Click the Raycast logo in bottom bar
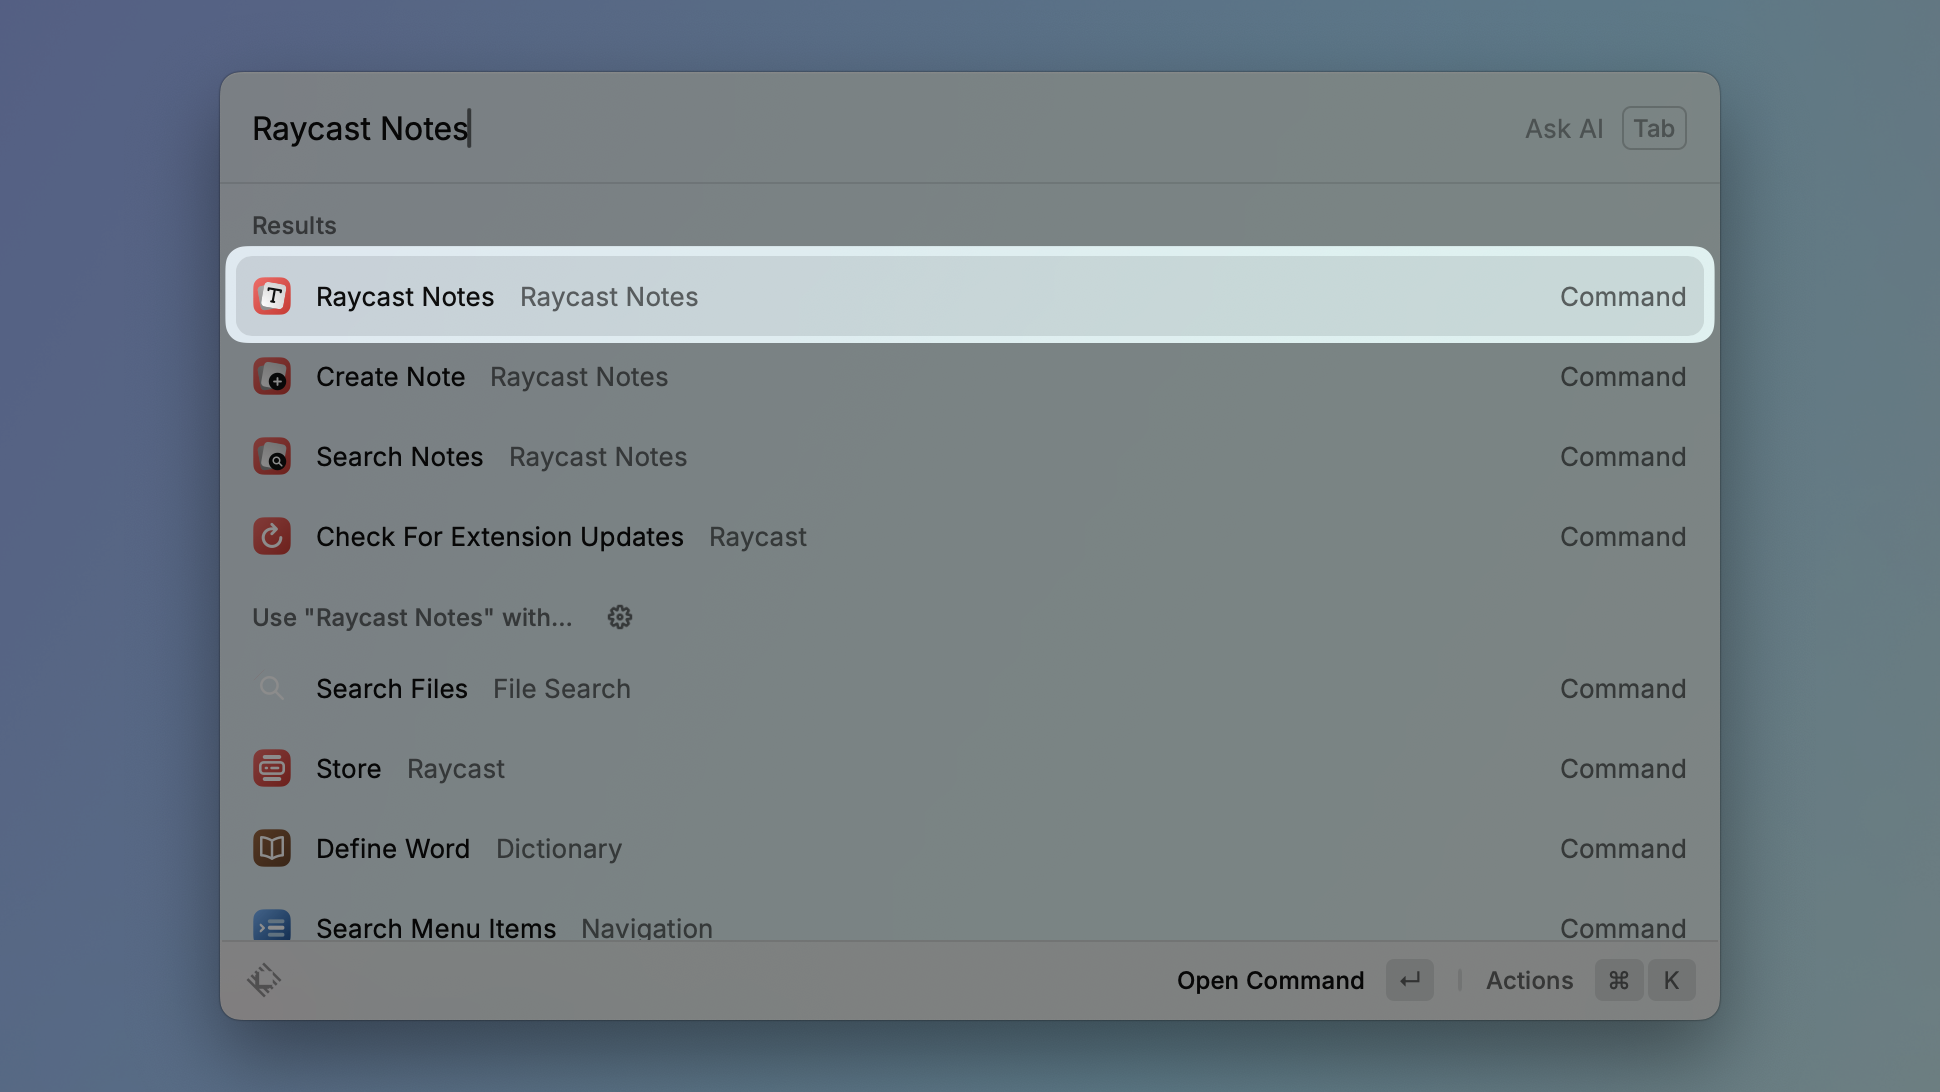This screenshot has height=1092, width=1940. 265,980
